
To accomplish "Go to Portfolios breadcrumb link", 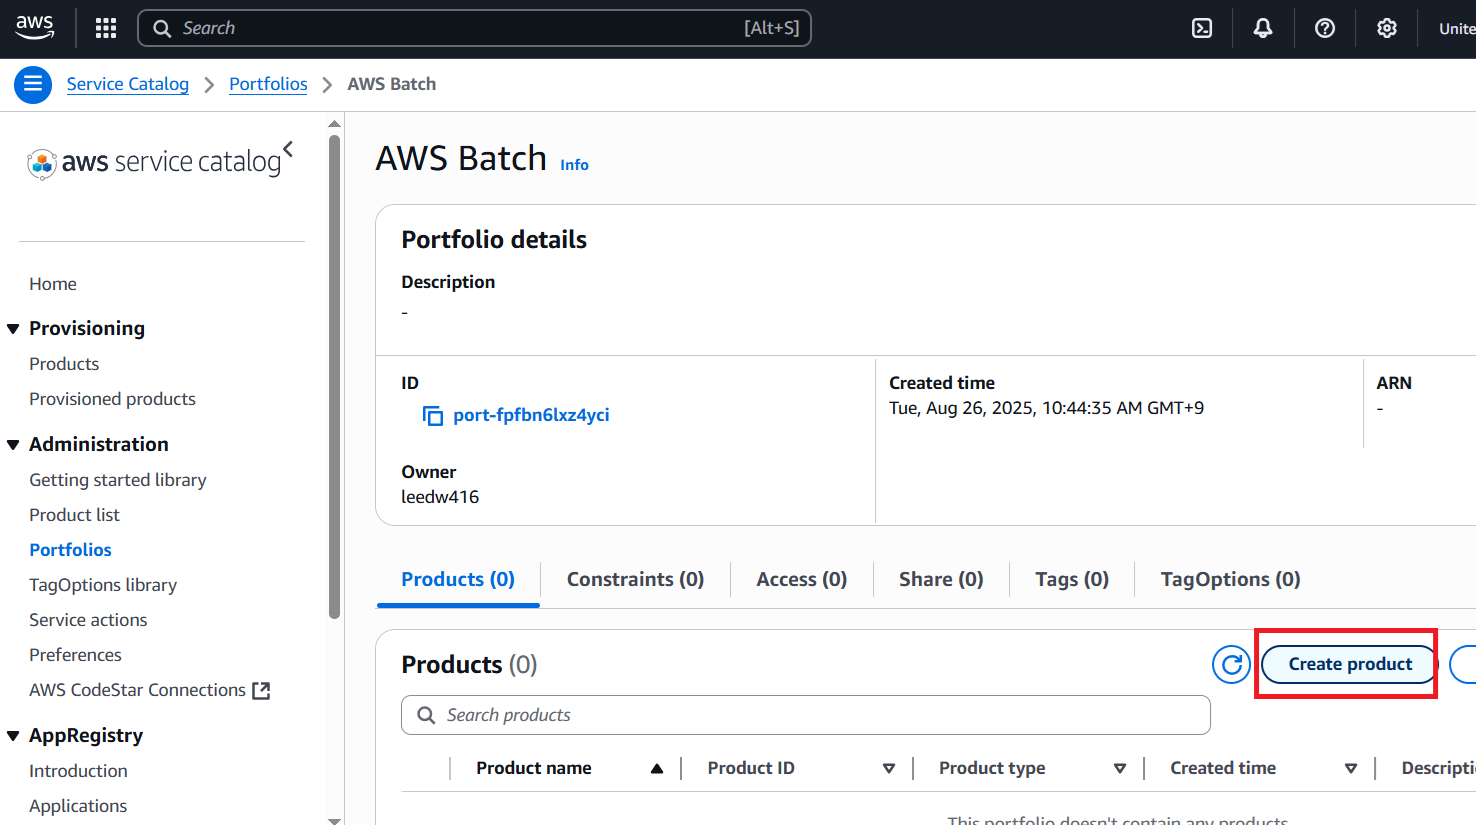I will [x=268, y=84].
